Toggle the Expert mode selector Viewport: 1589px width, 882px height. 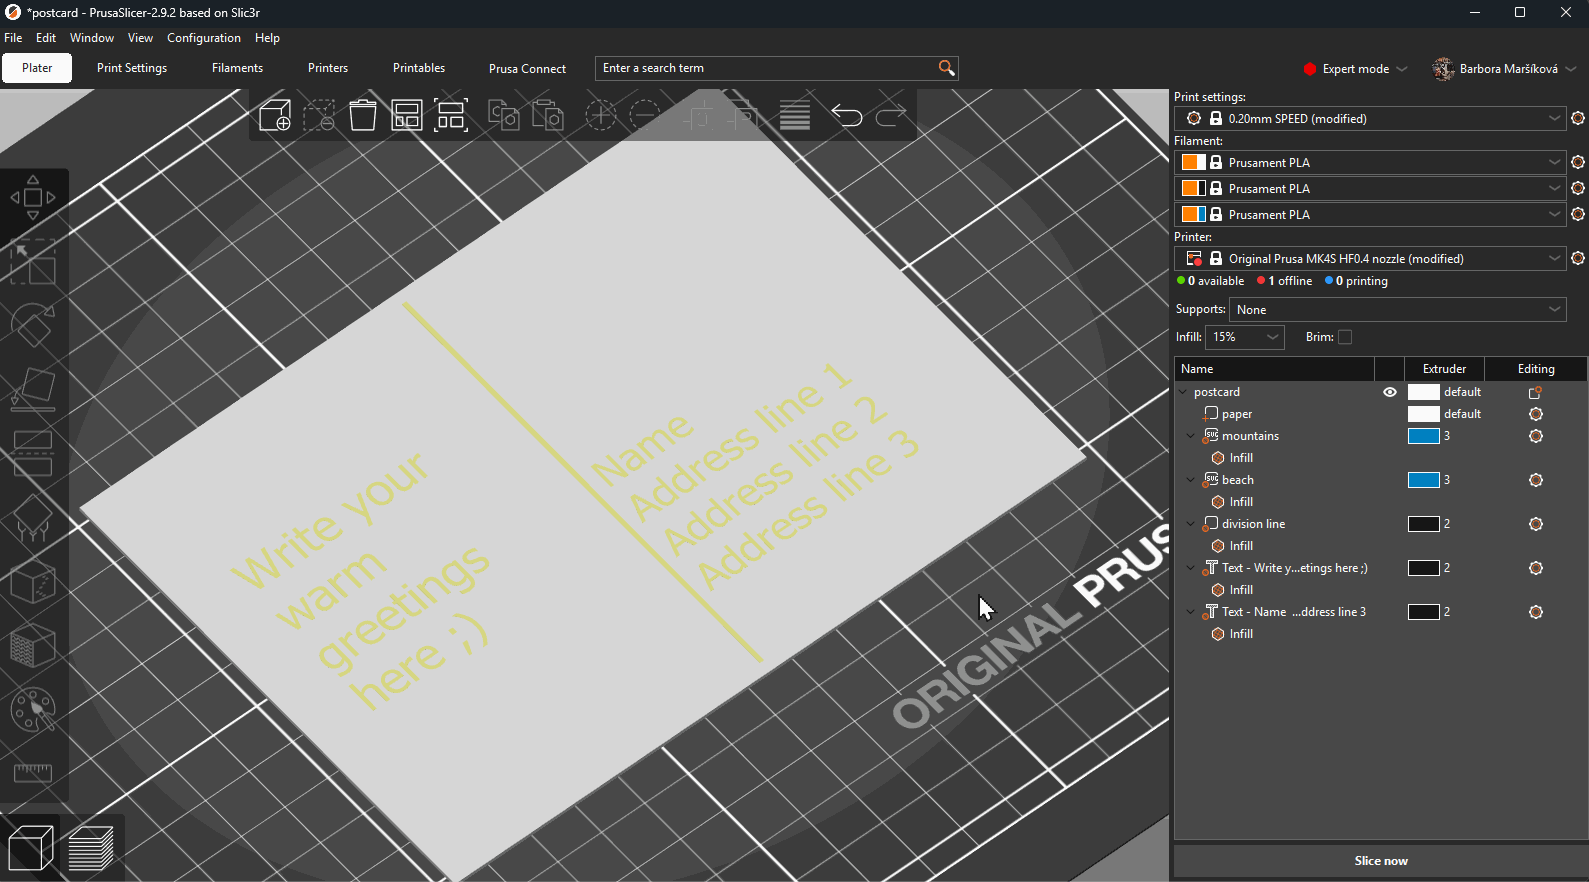1355,69
